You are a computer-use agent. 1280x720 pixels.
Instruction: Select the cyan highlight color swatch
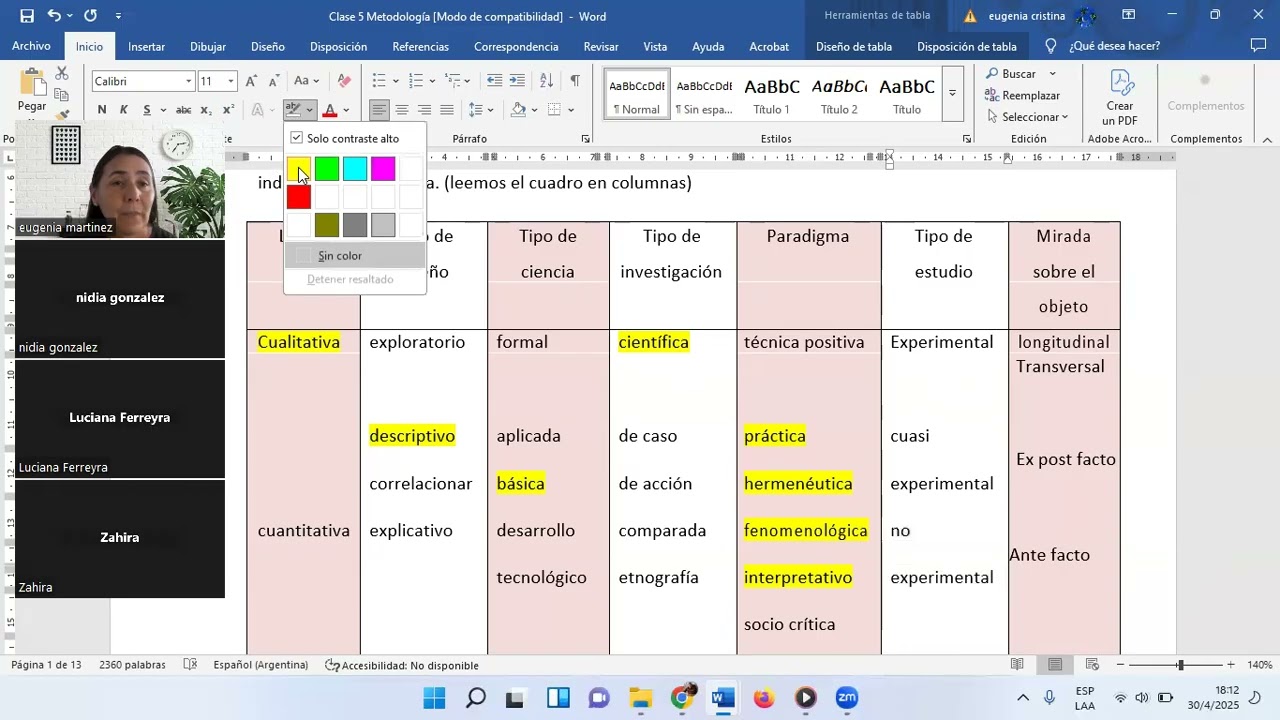pyautogui.click(x=355, y=169)
